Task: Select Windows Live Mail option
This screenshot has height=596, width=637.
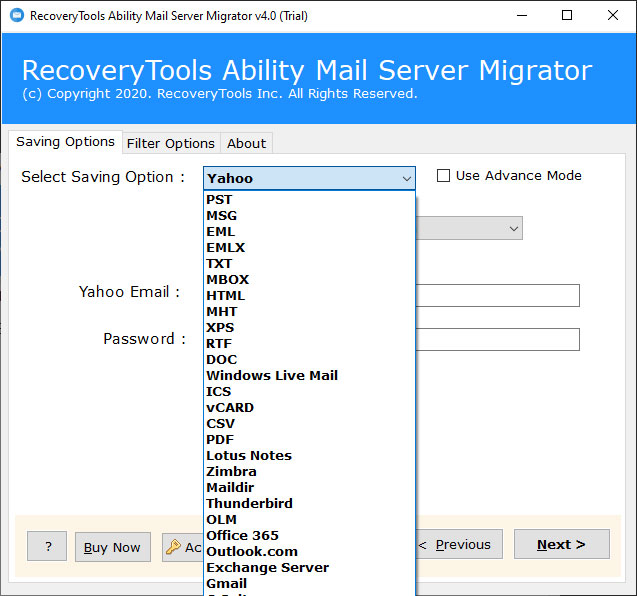Action: (x=309, y=375)
